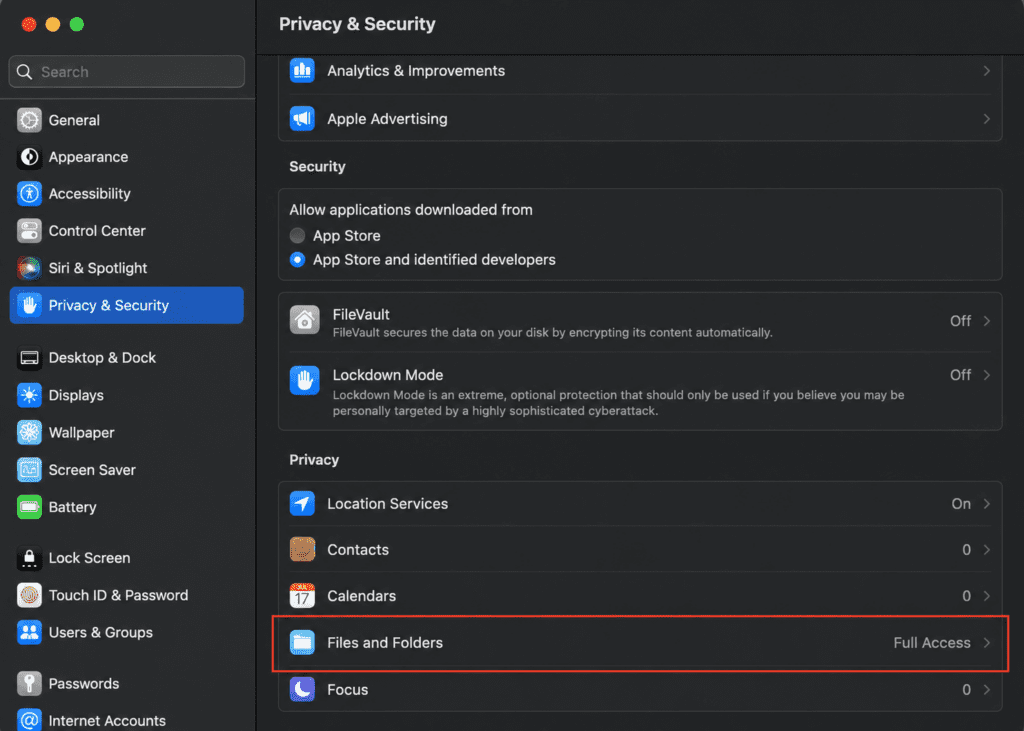The image size is (1024, 731).
Task: Click the Lockdown Mode description text
Action: tap(618, 402)
